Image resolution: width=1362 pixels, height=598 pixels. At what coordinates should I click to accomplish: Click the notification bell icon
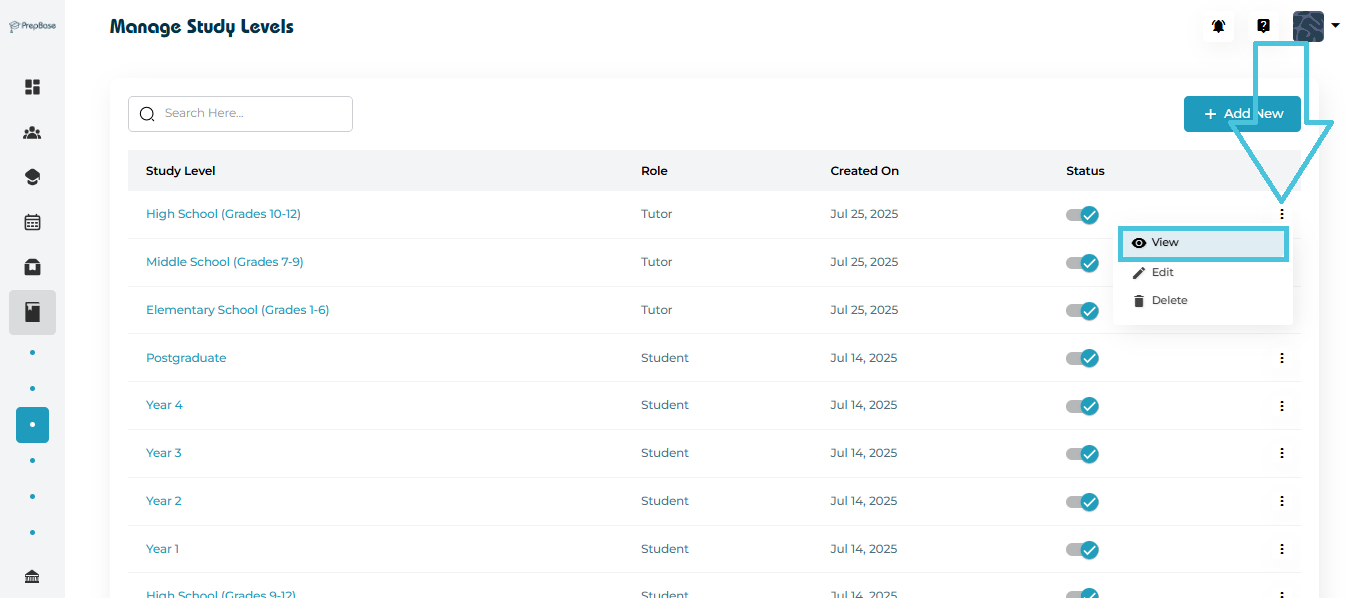(1218, 27)
